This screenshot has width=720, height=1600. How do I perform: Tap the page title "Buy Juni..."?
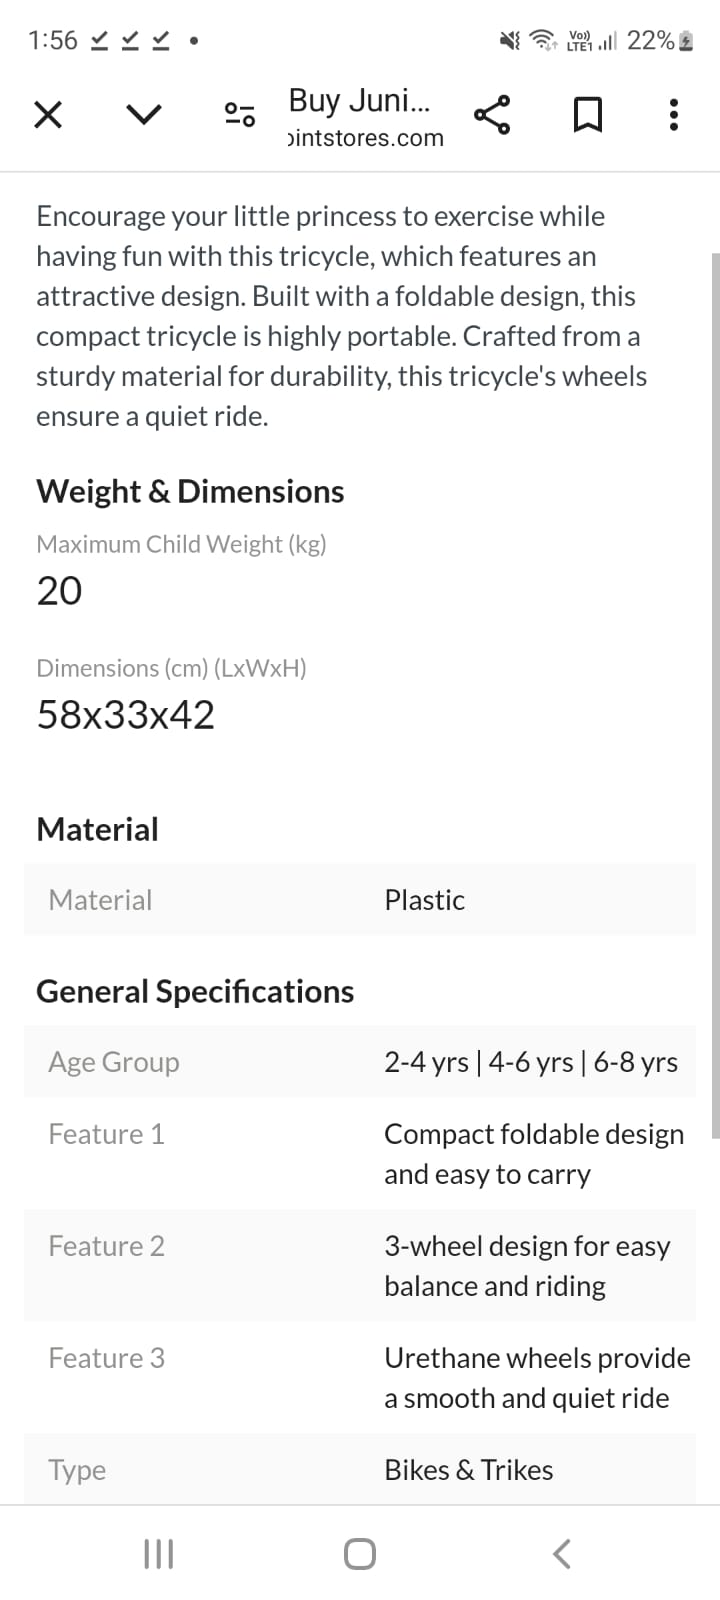click(359, 100)
